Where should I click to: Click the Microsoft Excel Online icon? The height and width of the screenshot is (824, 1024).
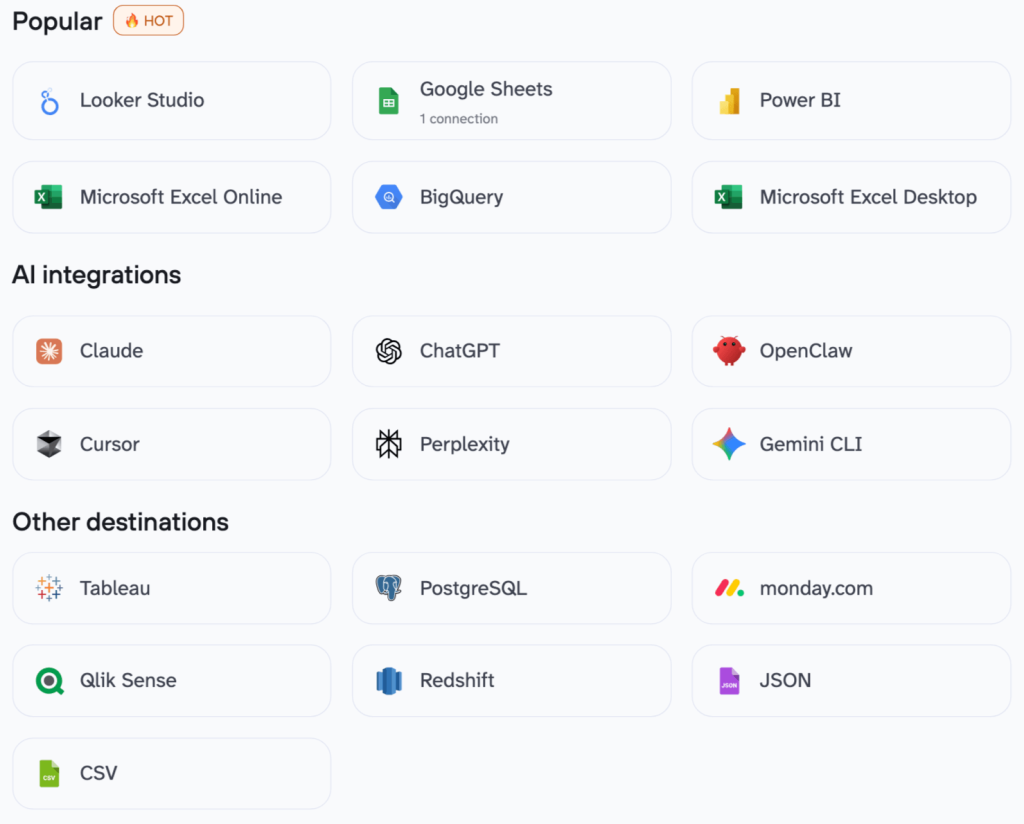pyautogui.click(x=48, y=197)
